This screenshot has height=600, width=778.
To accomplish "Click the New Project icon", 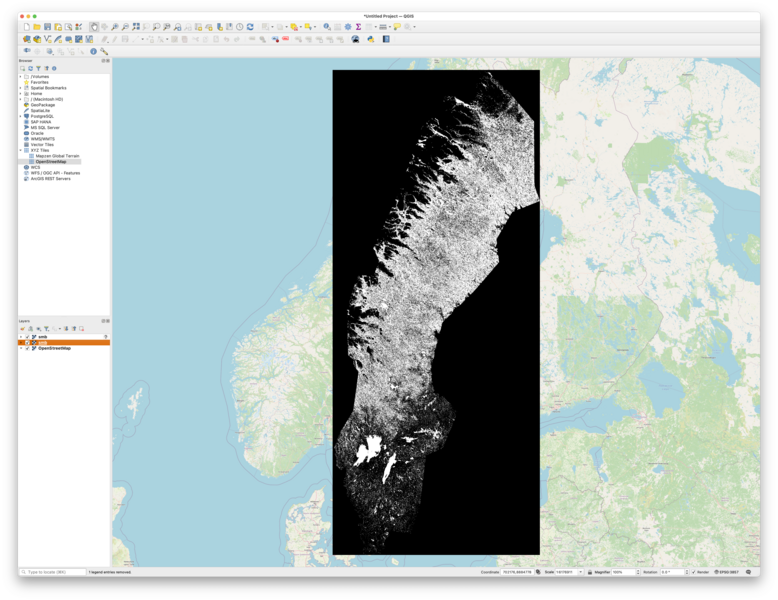I will [x=27, y=27].
